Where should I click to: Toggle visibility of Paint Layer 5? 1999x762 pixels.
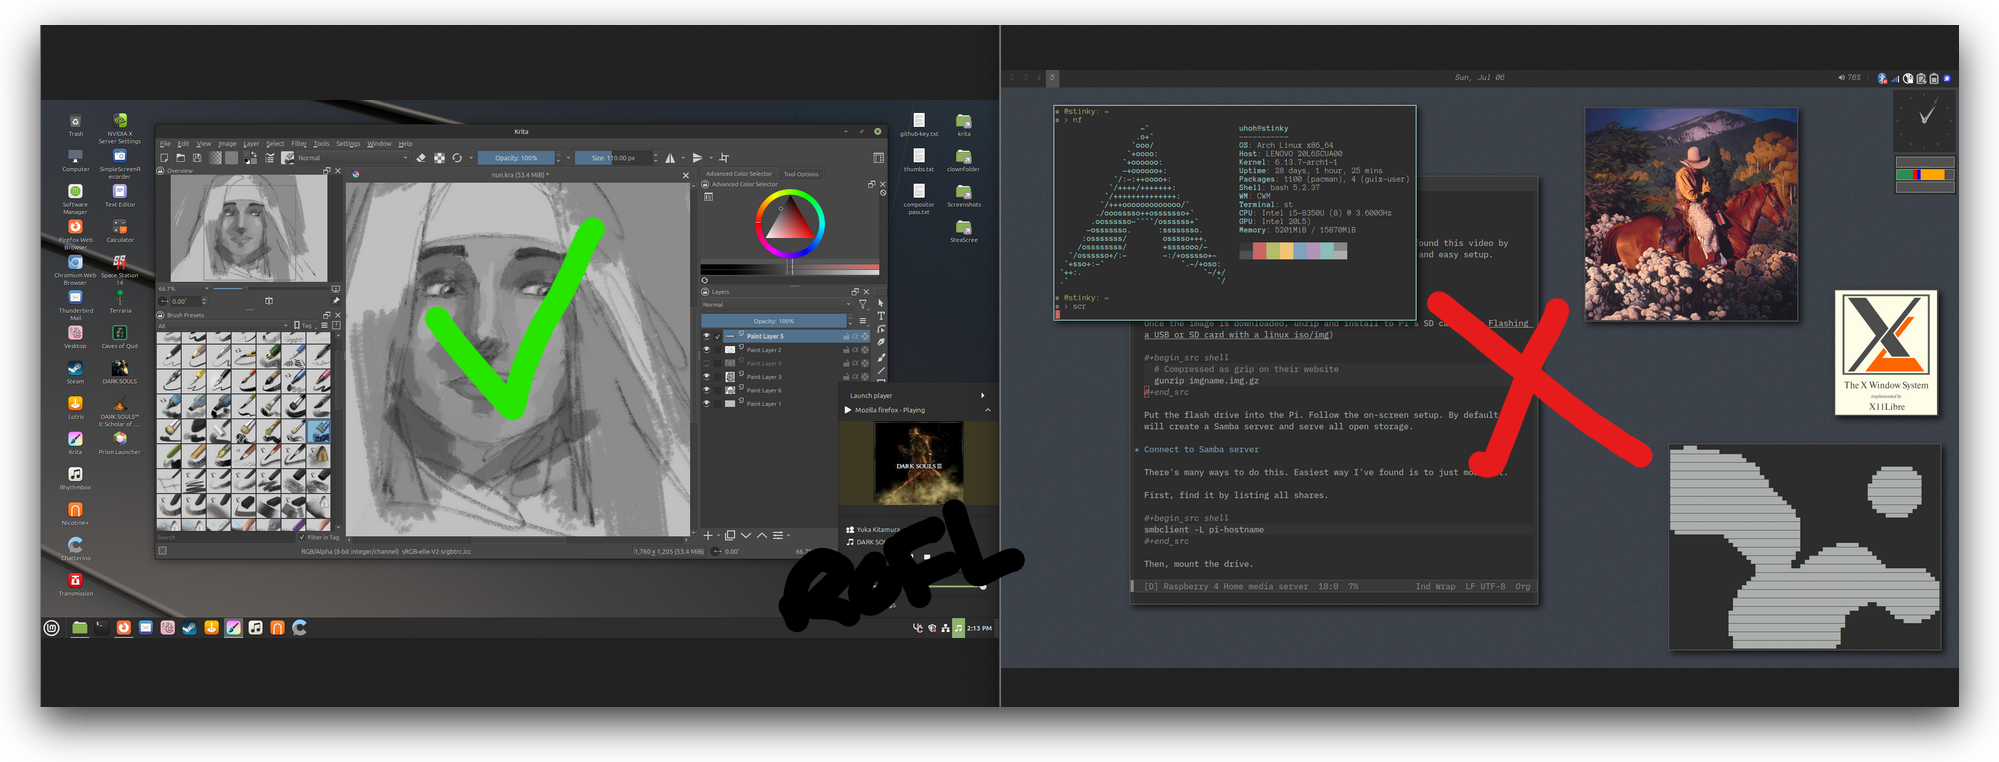click(x=706, y=336)
